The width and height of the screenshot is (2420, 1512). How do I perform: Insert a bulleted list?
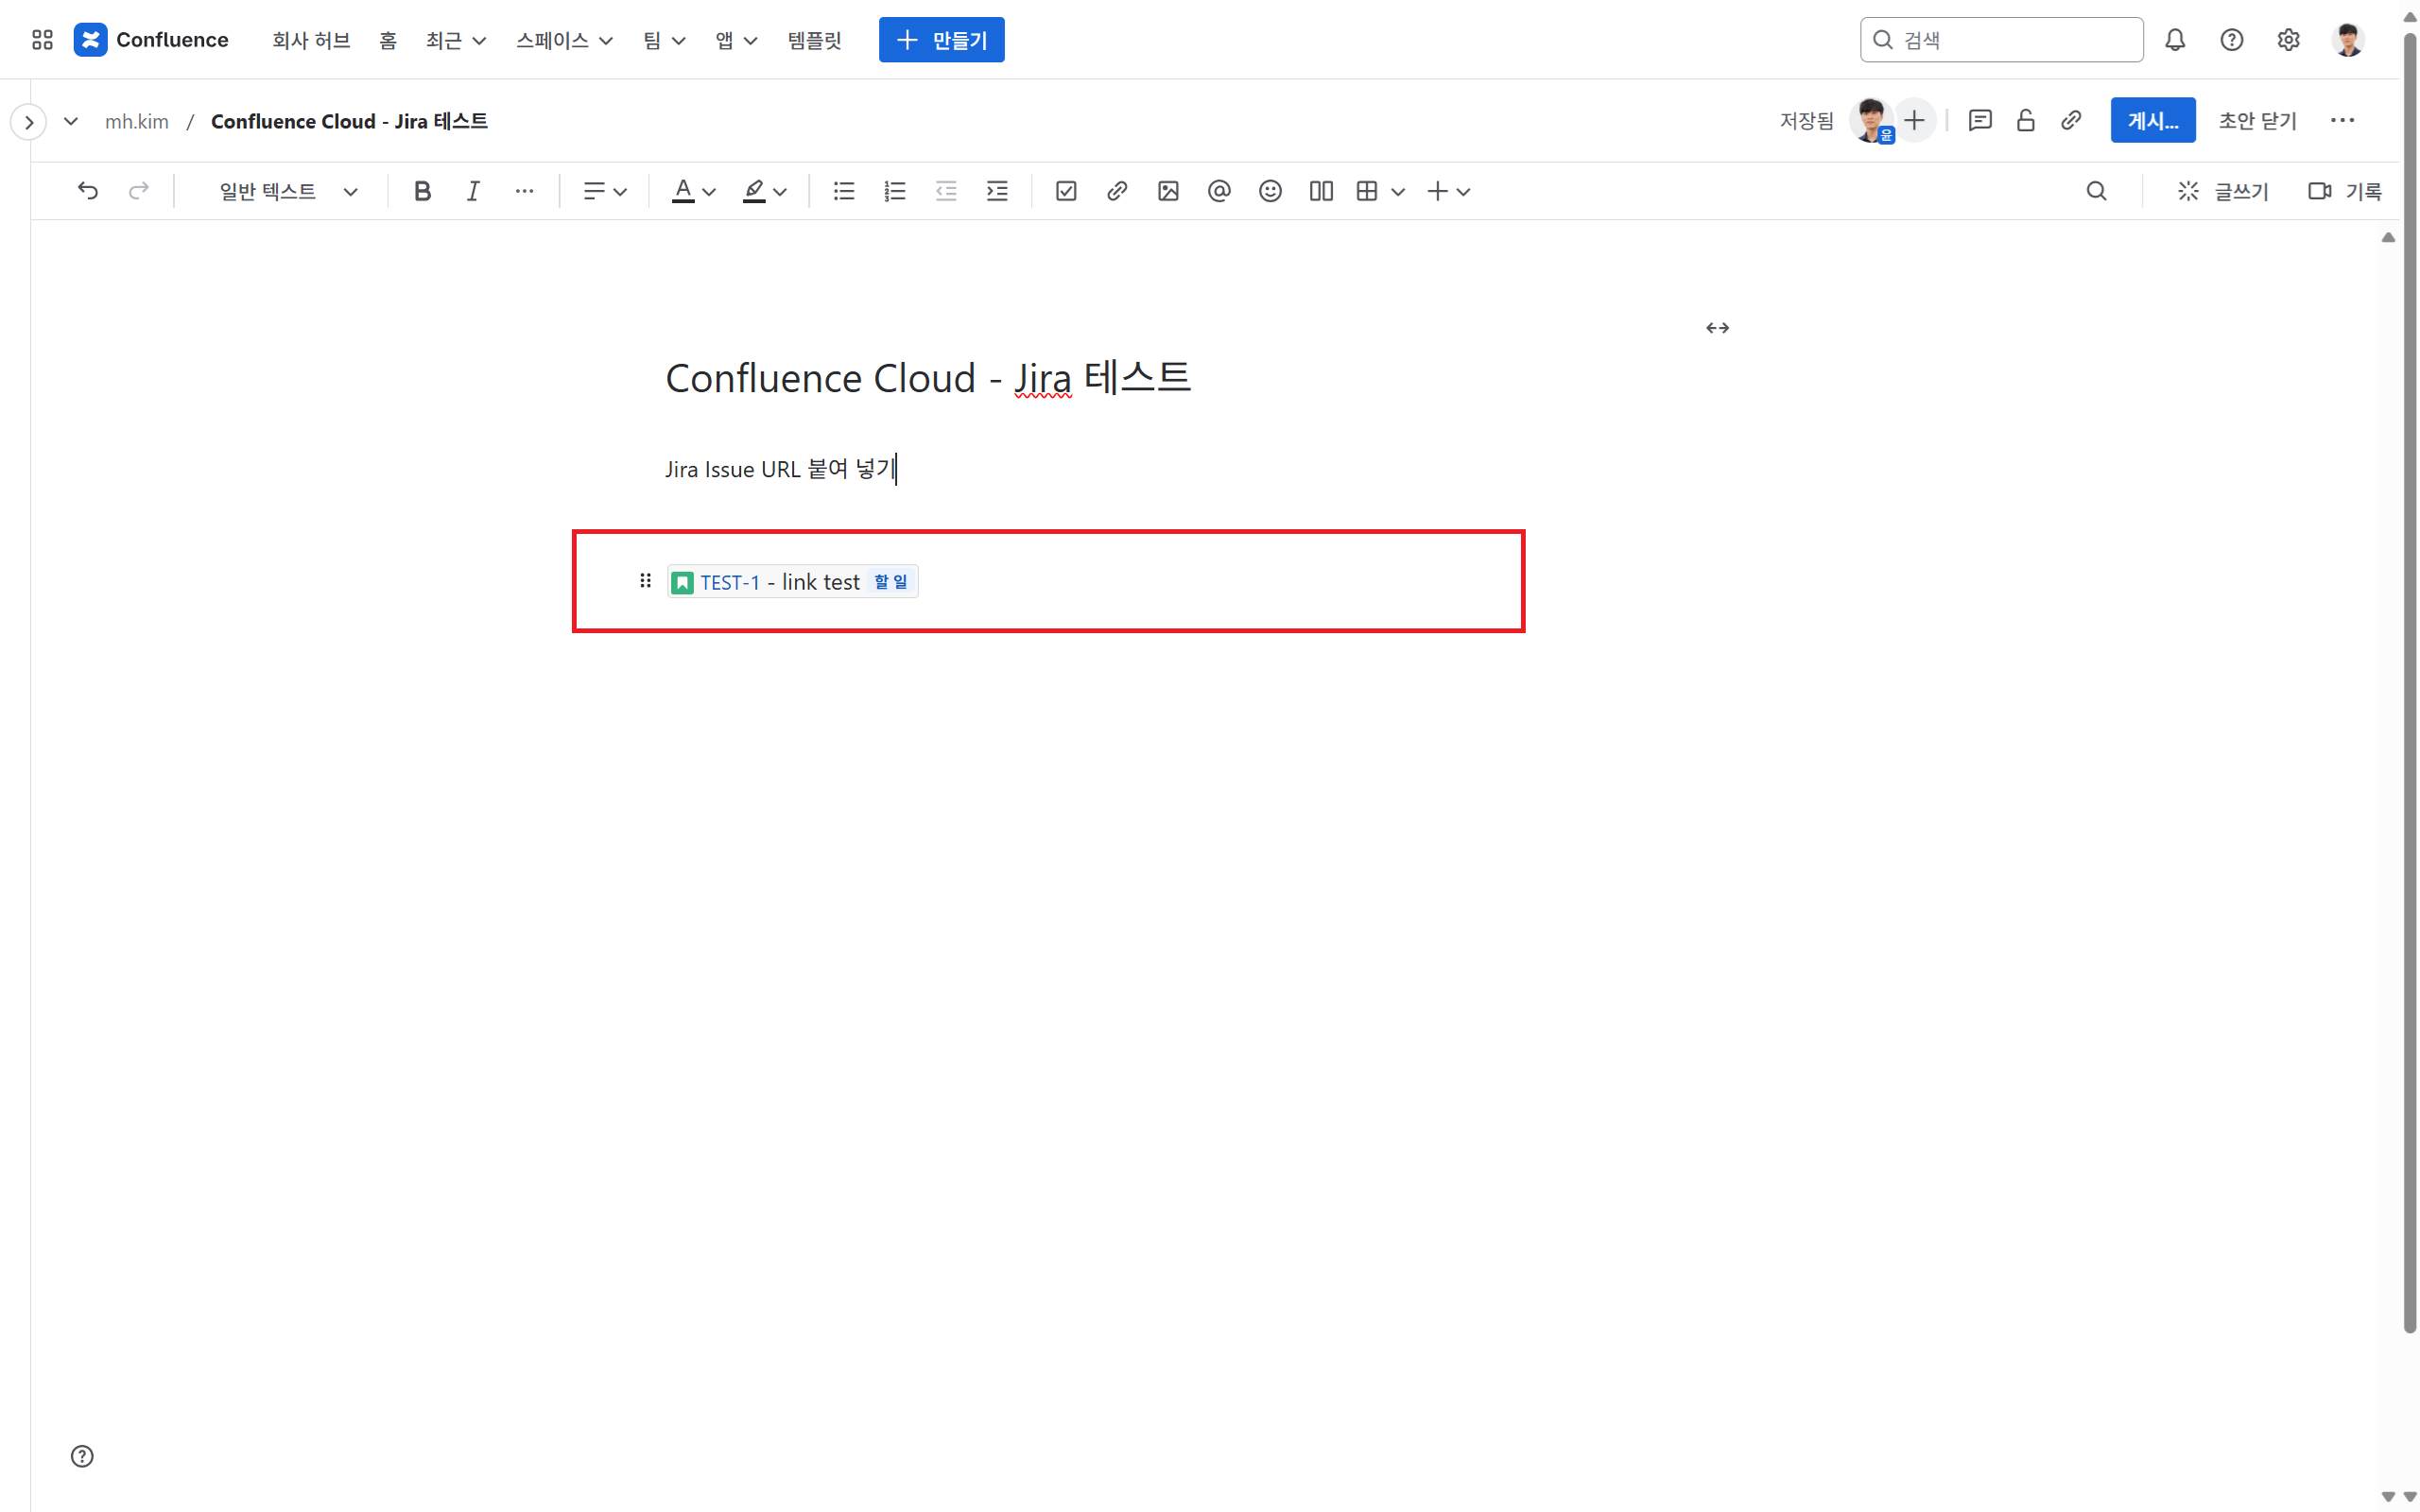point(844,191)
